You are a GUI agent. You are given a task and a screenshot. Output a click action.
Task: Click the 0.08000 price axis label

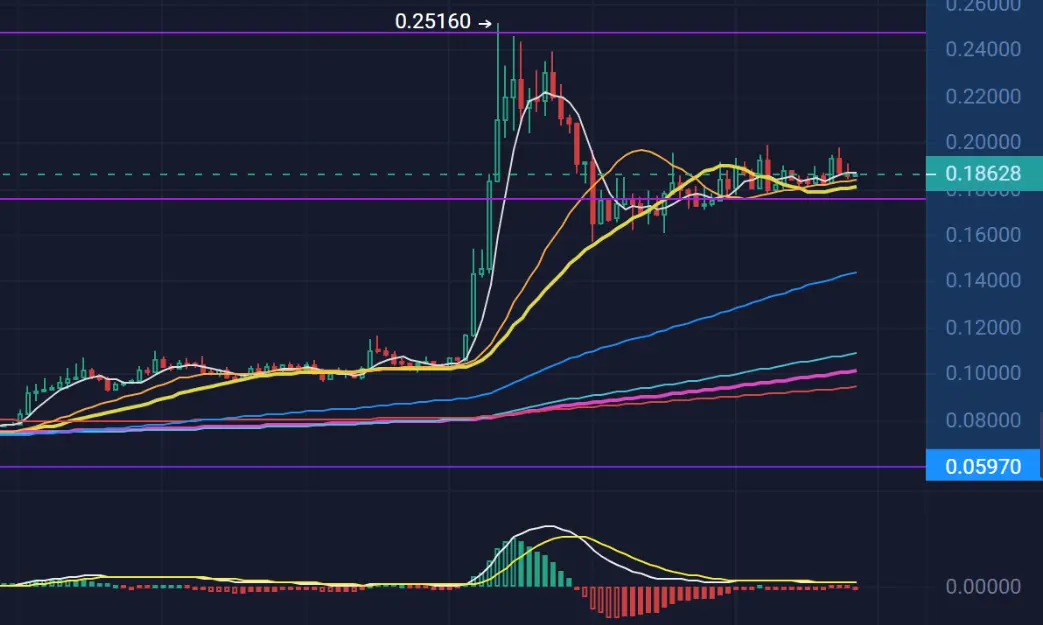[x=983, y=420]
